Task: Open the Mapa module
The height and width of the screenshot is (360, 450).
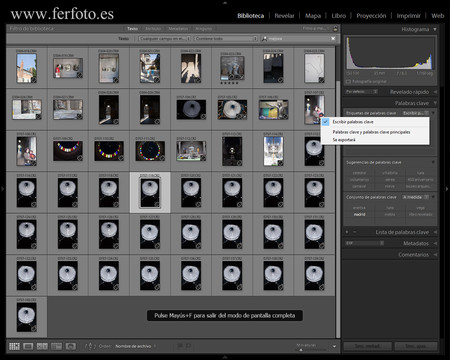Action: (313, 16)
